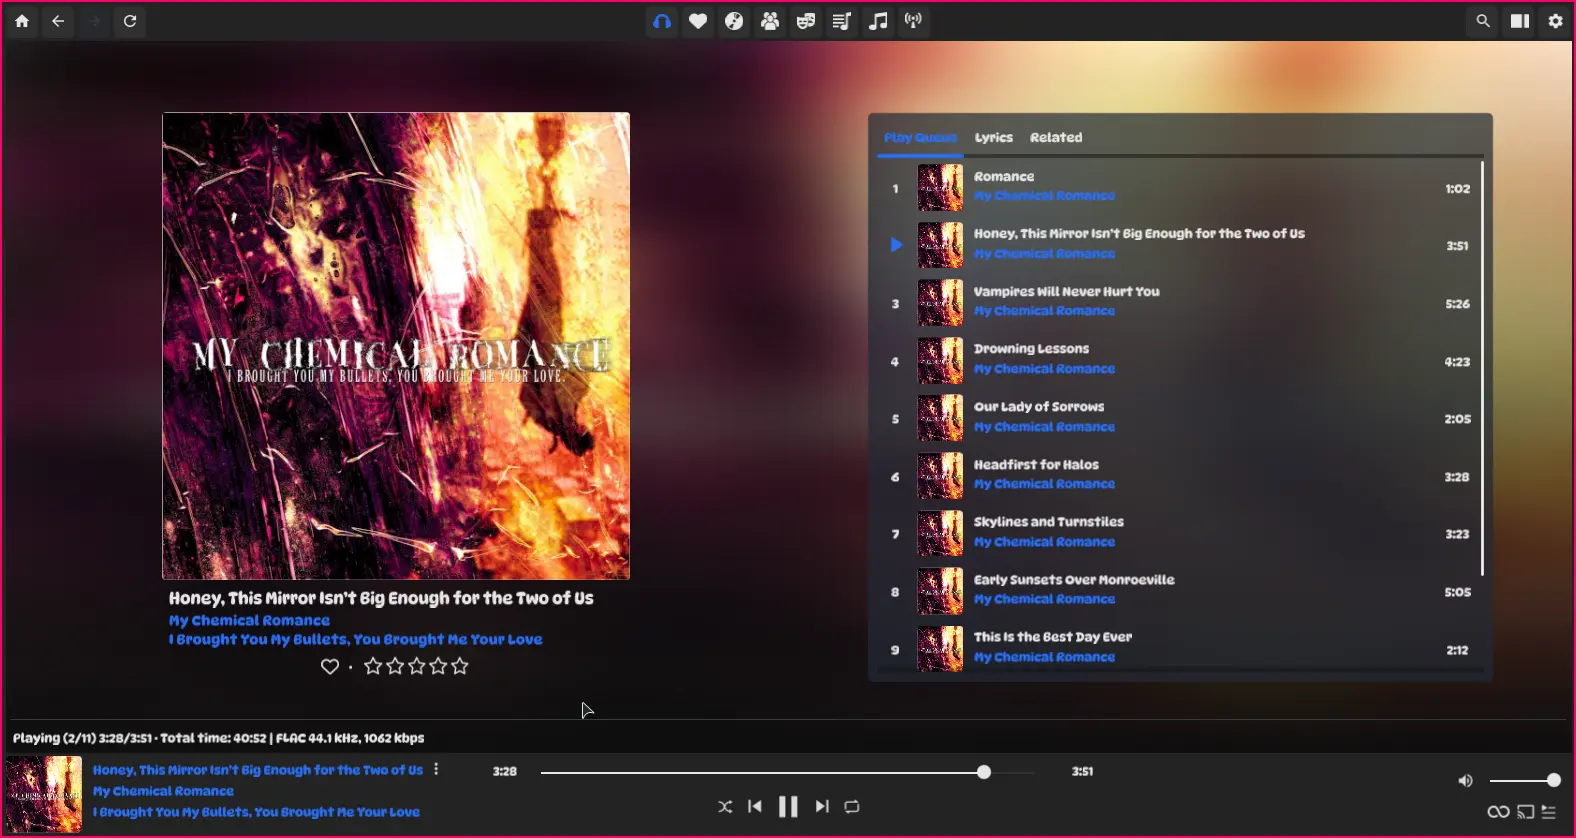Open the Now Playing headphones view
Image resolution: width=1576 pixels, height=838 pixels.
tap(662, 21)
